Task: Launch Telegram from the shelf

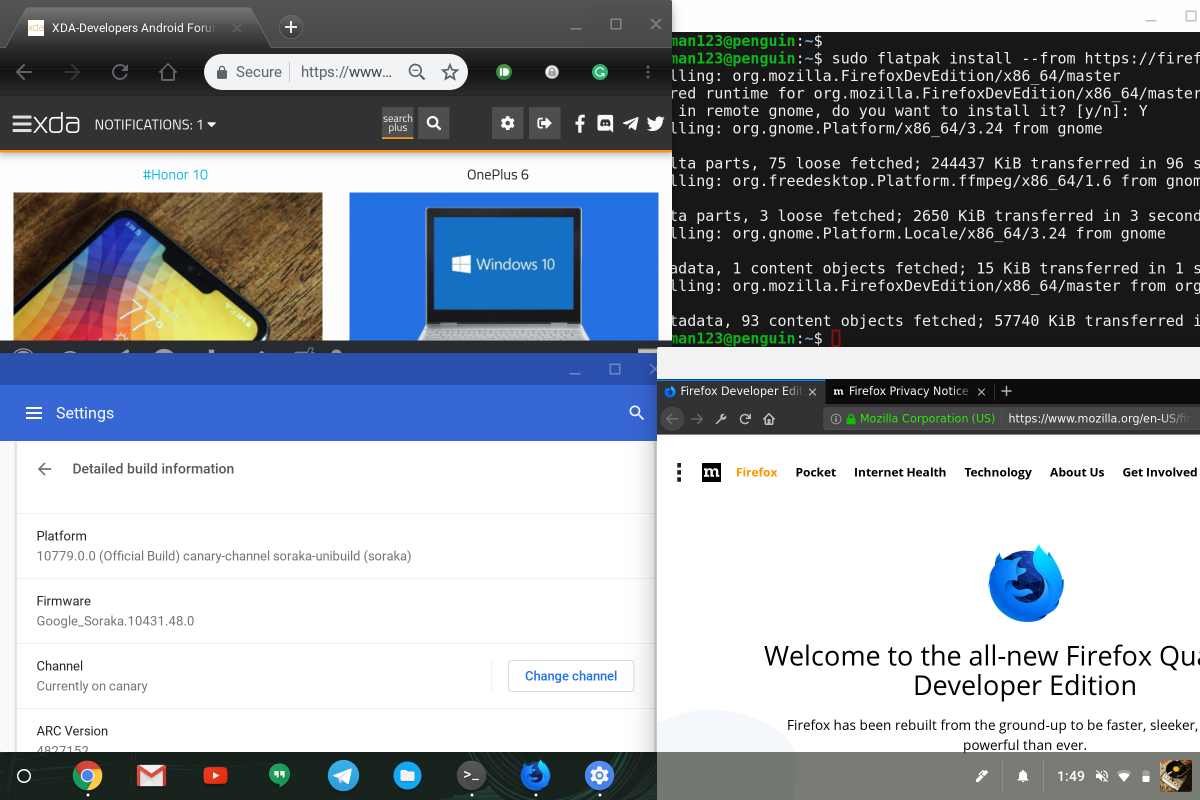Action: tap(343, 775)
